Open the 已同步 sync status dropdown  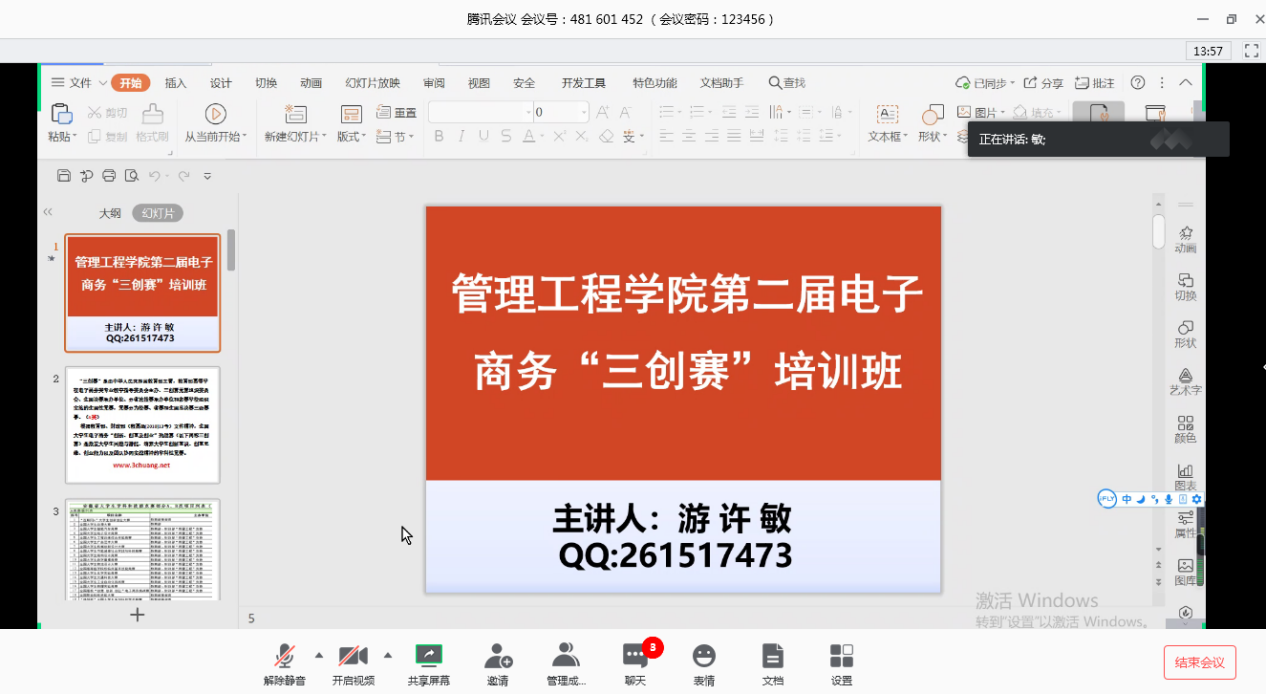pyautogui.click(x=985, y=83)
